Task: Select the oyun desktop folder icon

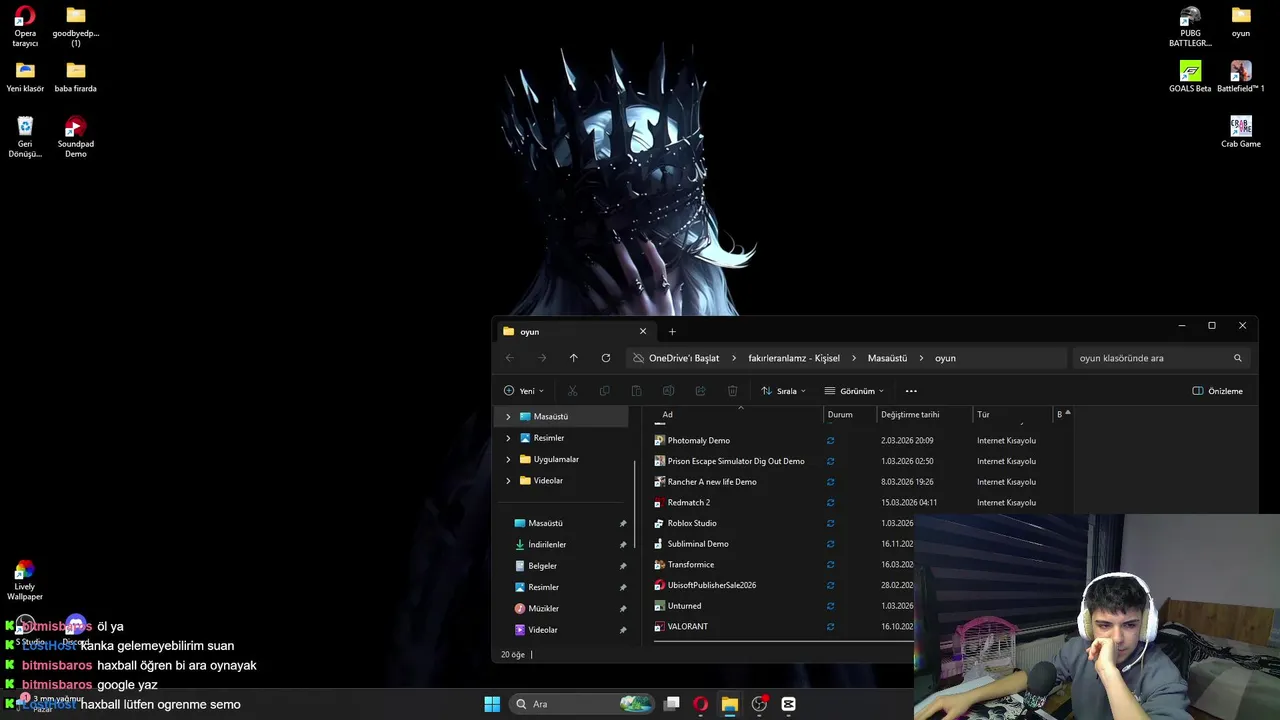Action: coord(1241,21)
